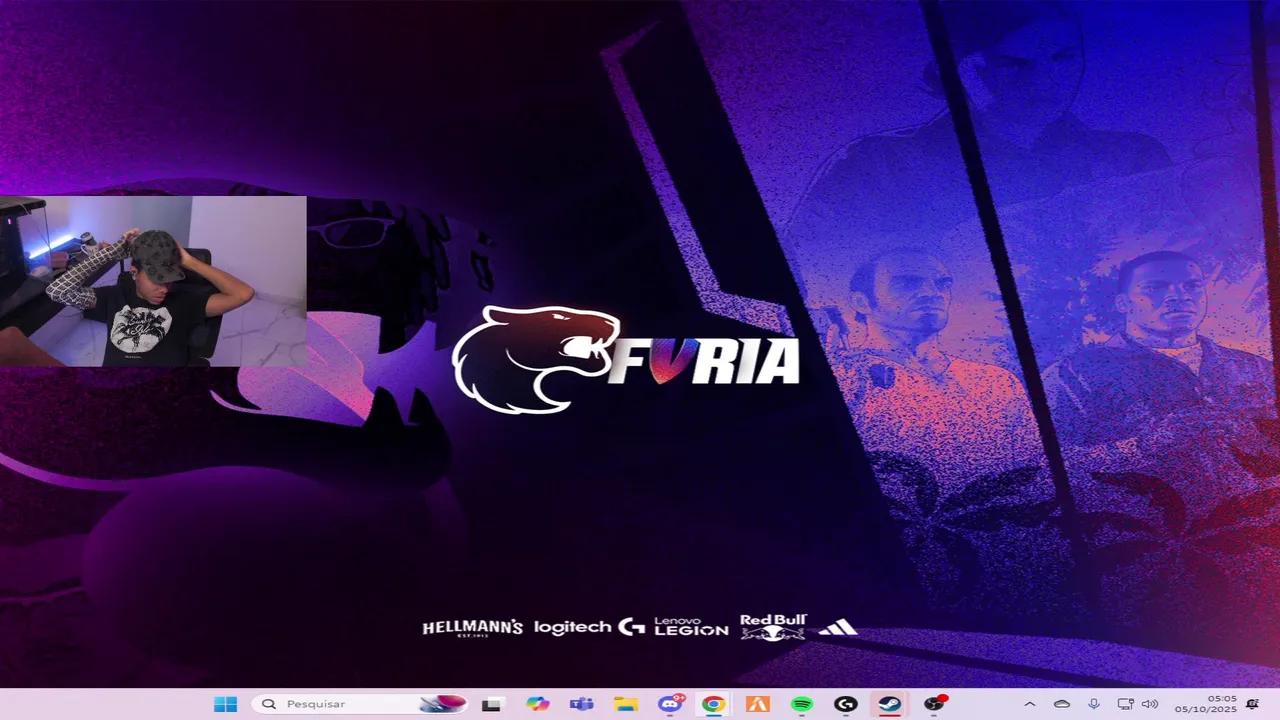This screenshot has width=1280, height=720.
Task: Open Discord from the taskbar
Action: coord(670,704)
